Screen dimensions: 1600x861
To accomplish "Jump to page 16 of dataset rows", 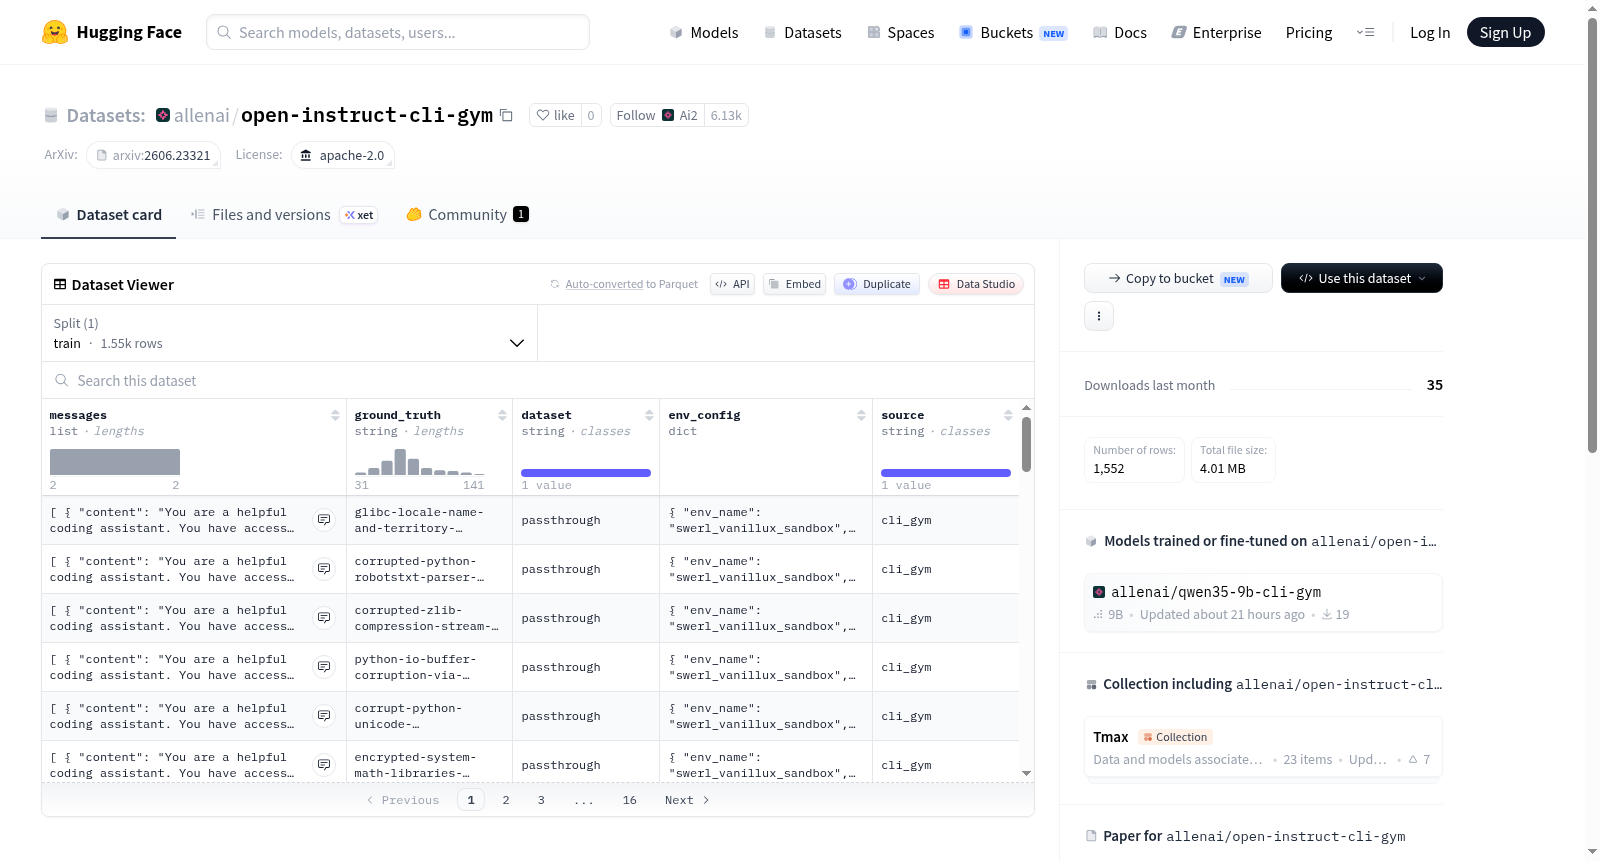I will point(630,800).
